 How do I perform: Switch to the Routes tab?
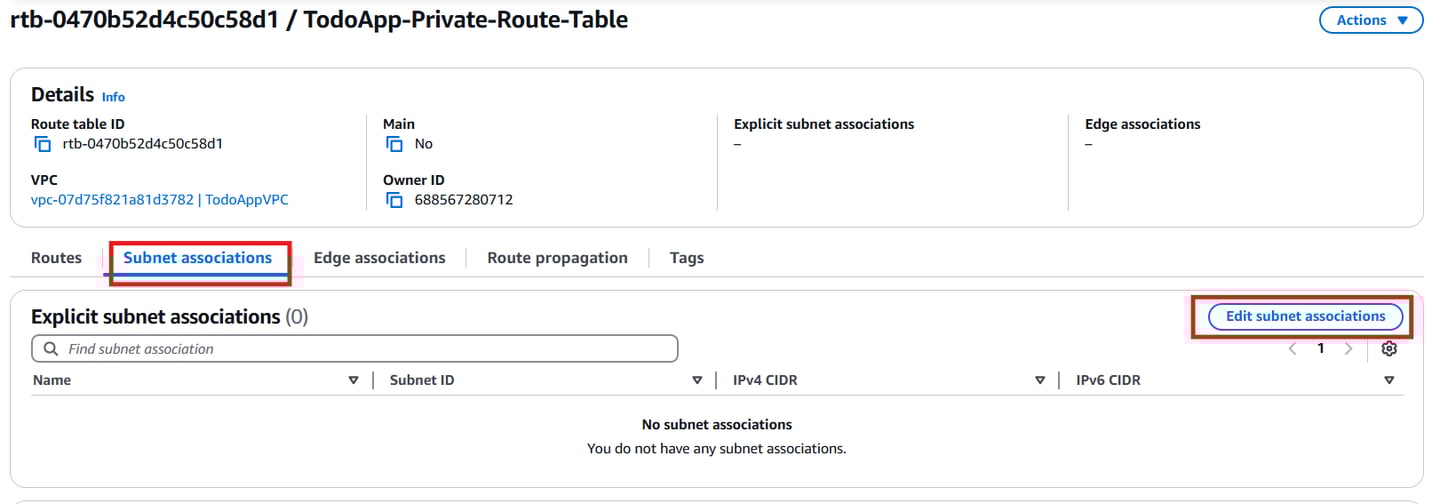point(56,258)
